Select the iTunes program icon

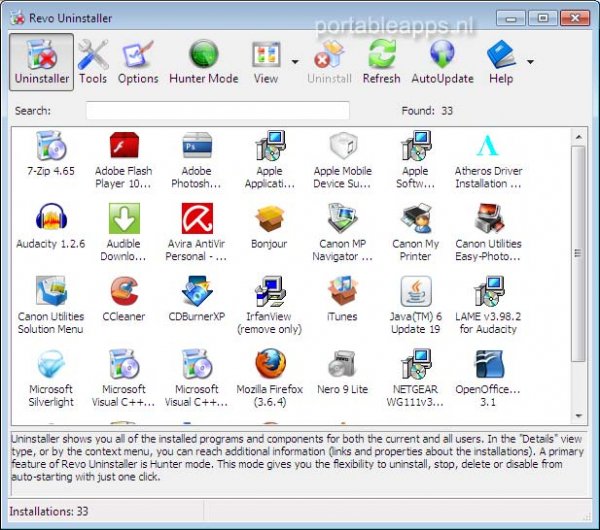(x=342, y=292)
